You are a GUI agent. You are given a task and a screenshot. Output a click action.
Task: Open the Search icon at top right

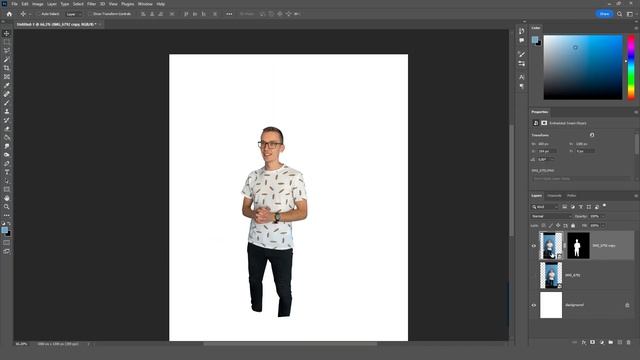click(620, 14)
